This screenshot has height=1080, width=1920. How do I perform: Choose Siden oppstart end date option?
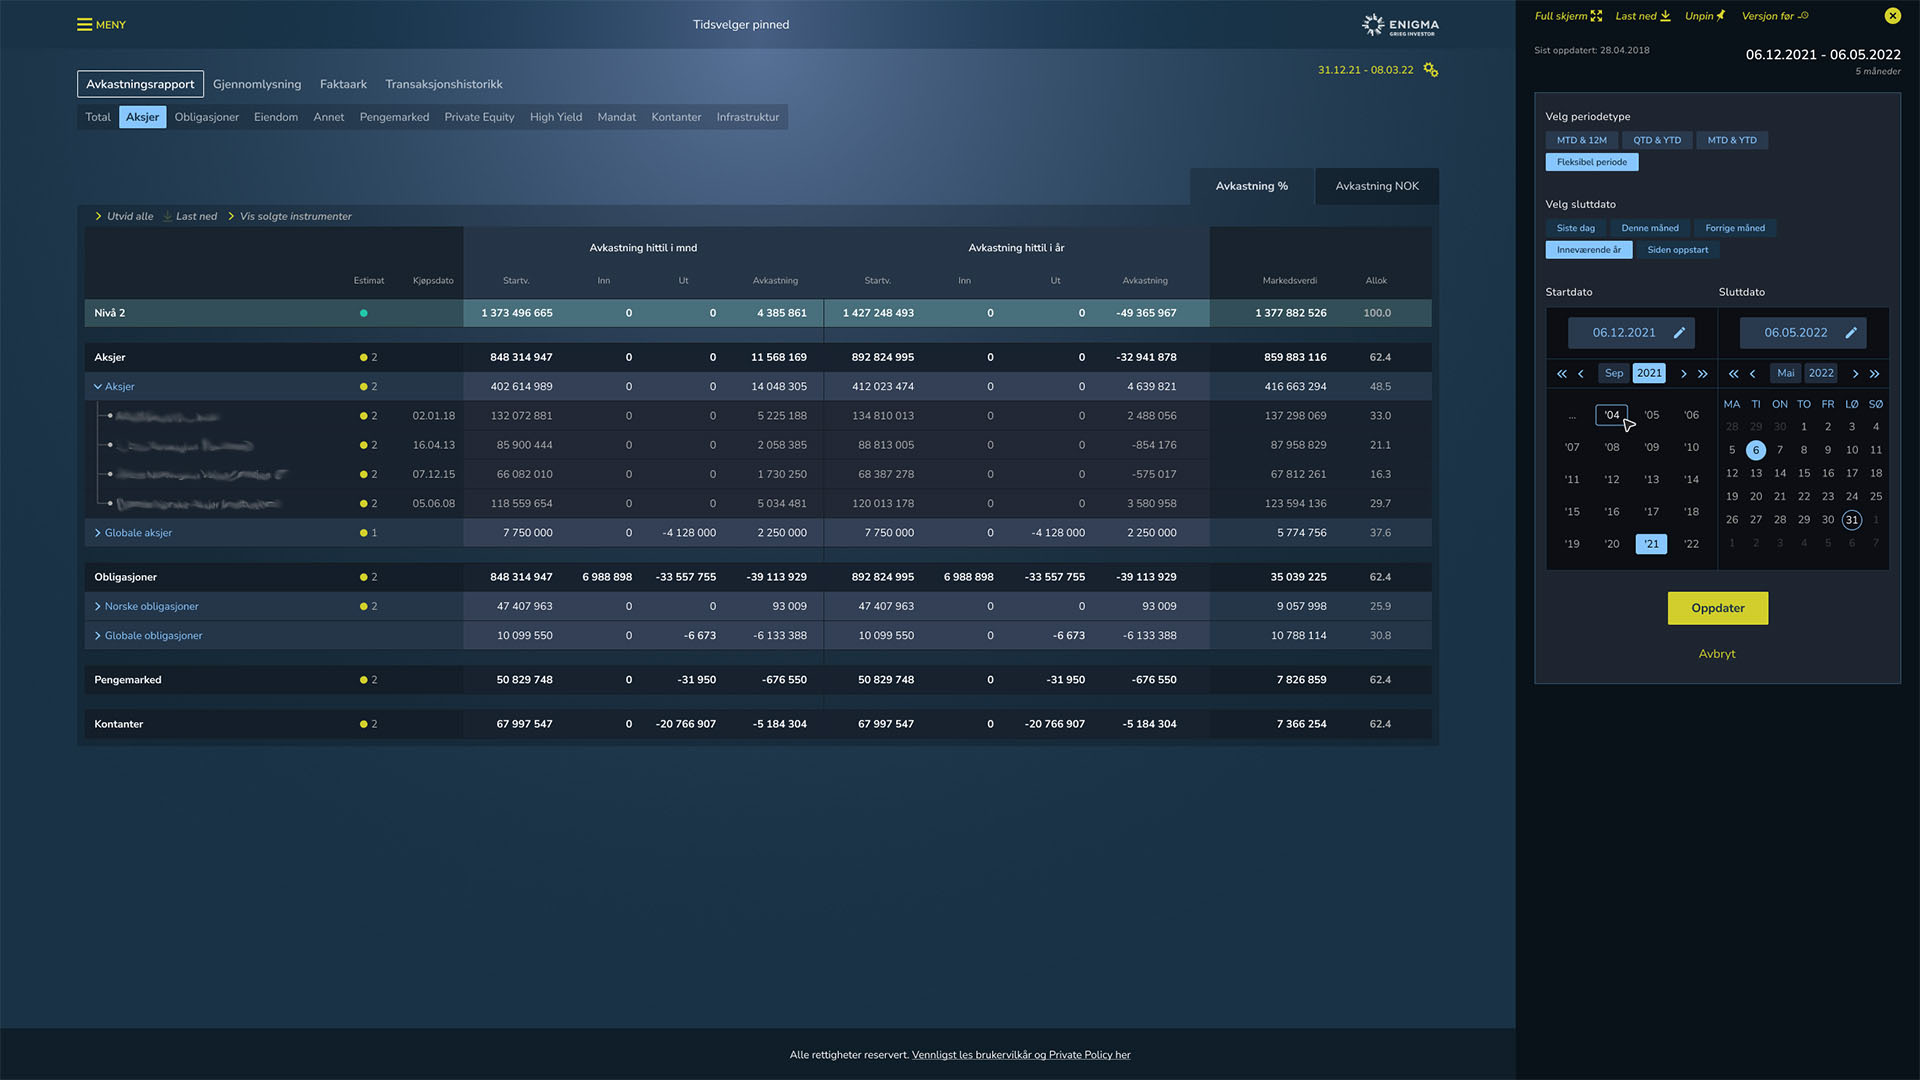tap(1677, 250)
